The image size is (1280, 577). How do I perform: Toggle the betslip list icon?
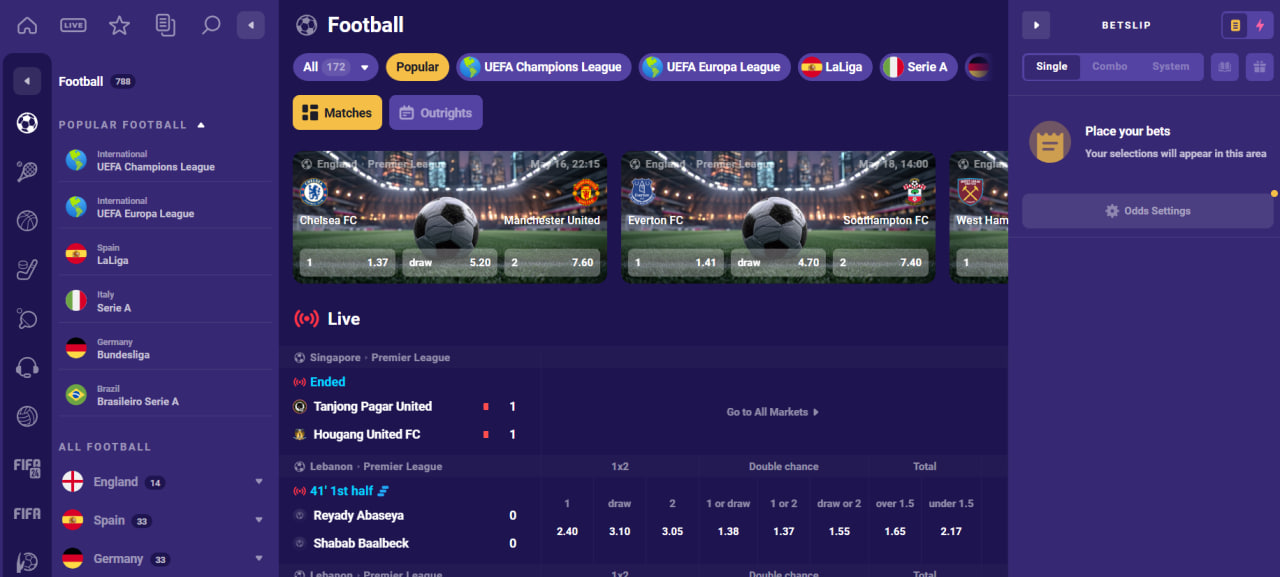click(1235, 25)
